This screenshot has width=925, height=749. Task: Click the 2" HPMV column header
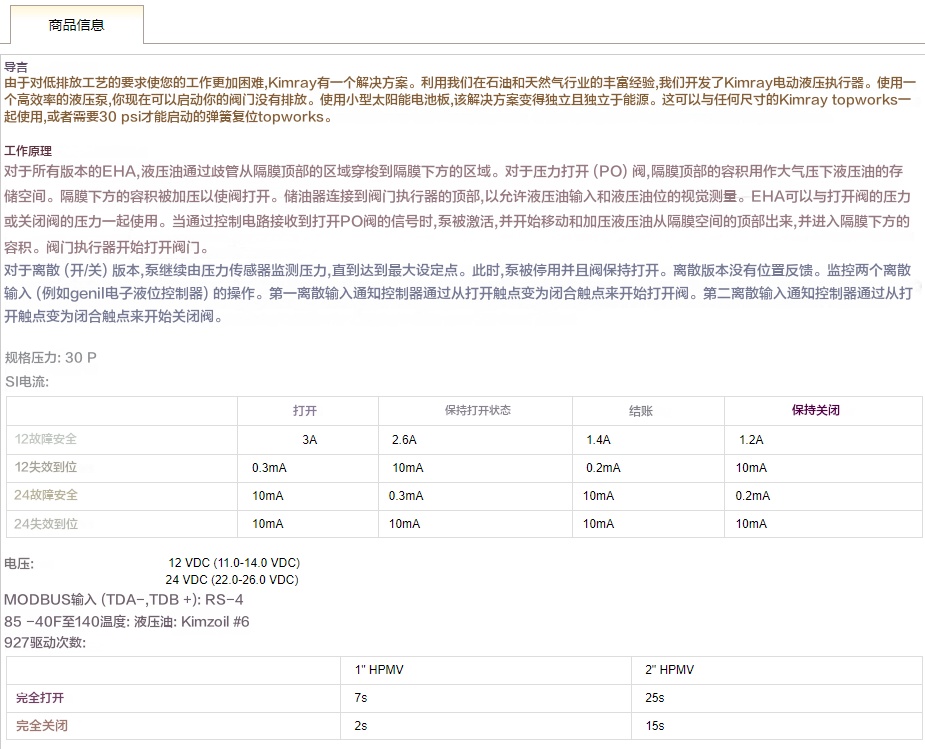pyautogui.click(x=670, y=670)
